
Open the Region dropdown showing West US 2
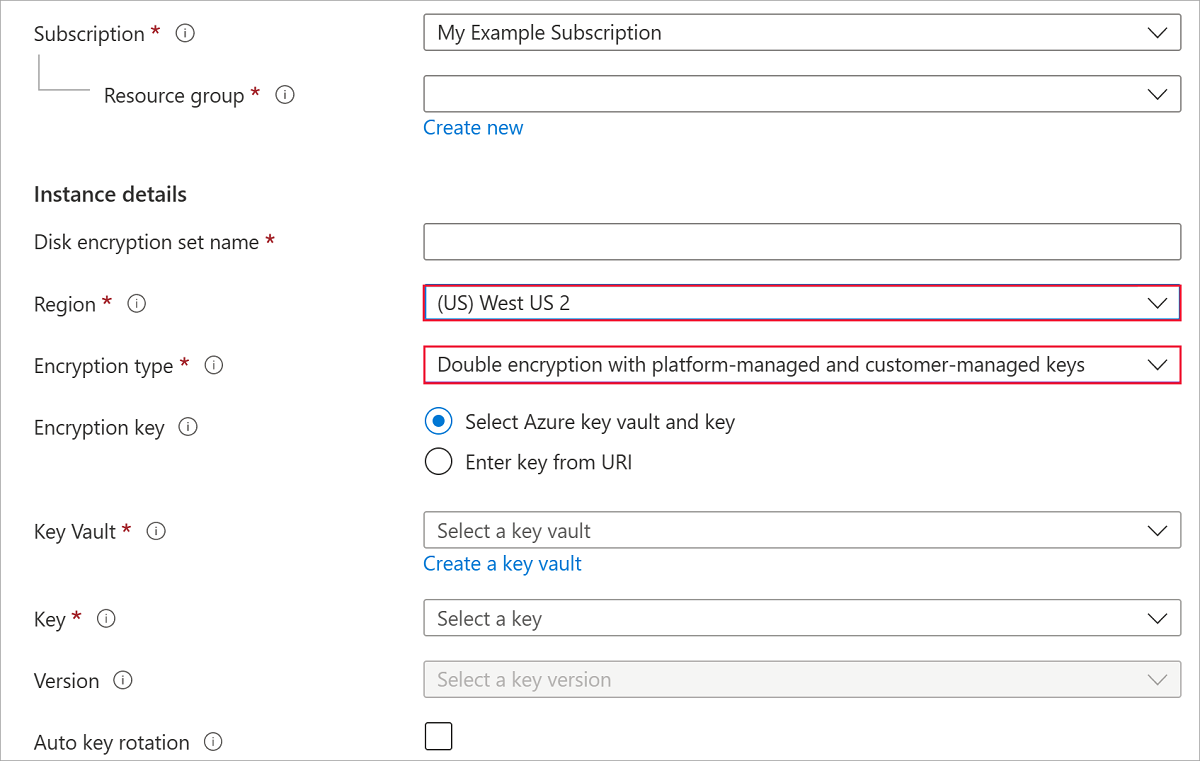[801, 303]
